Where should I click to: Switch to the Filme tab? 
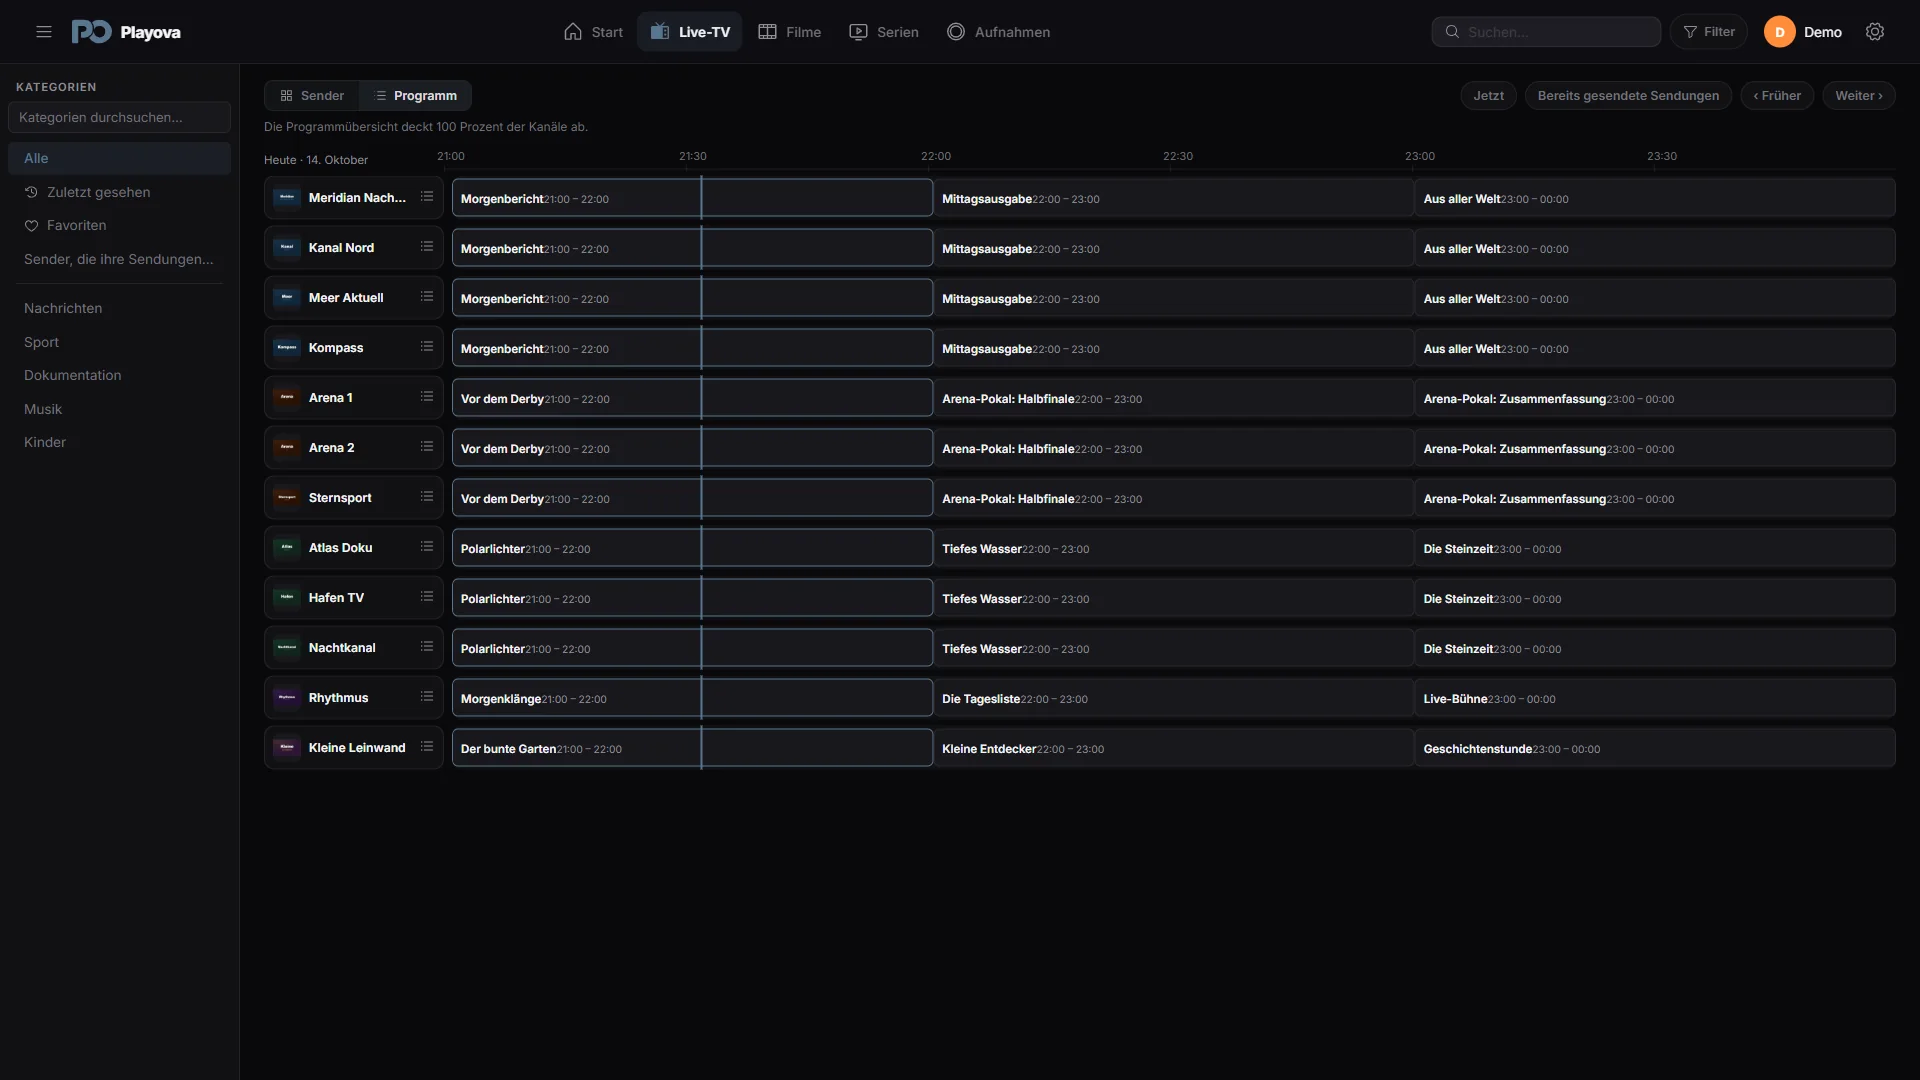(789, 32)
